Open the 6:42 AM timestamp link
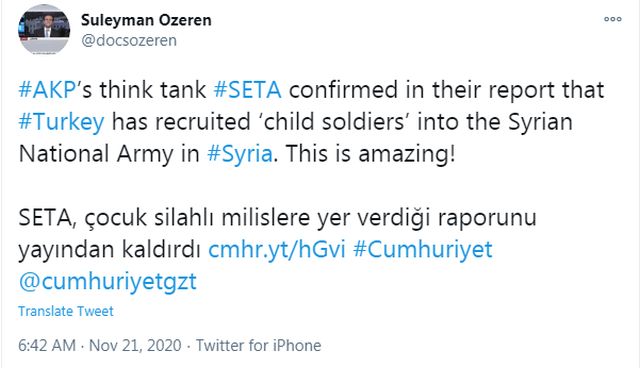Image resolution: width=640 pixels, height=368 pixels. coord(47,346)
